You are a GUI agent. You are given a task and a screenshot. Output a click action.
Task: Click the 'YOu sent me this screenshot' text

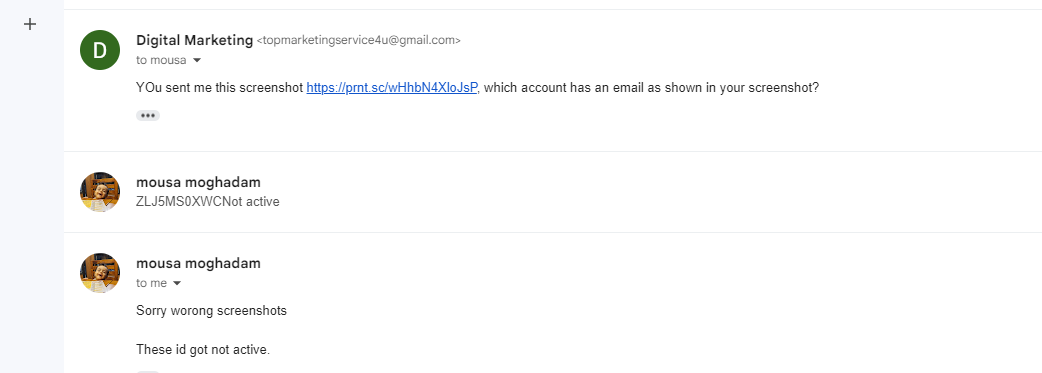(x=219, y=88)
